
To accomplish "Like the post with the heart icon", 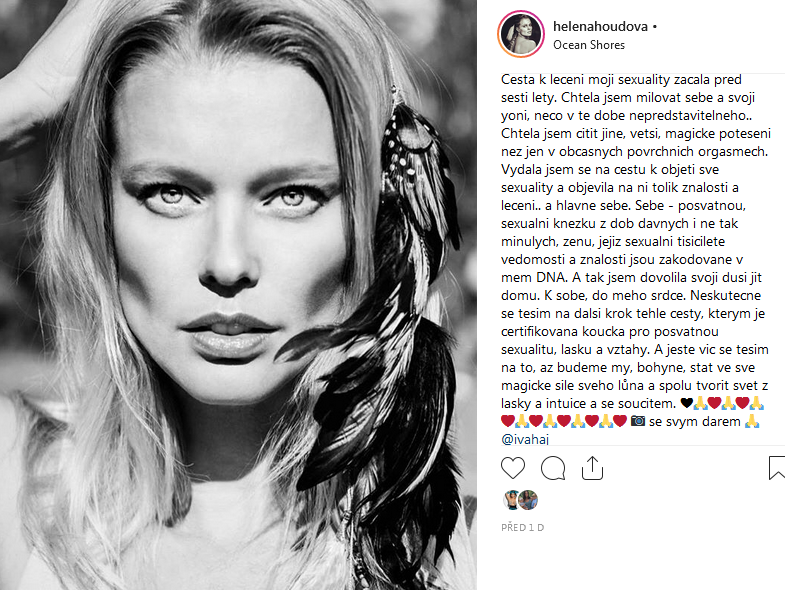I will tap(513, 468).
